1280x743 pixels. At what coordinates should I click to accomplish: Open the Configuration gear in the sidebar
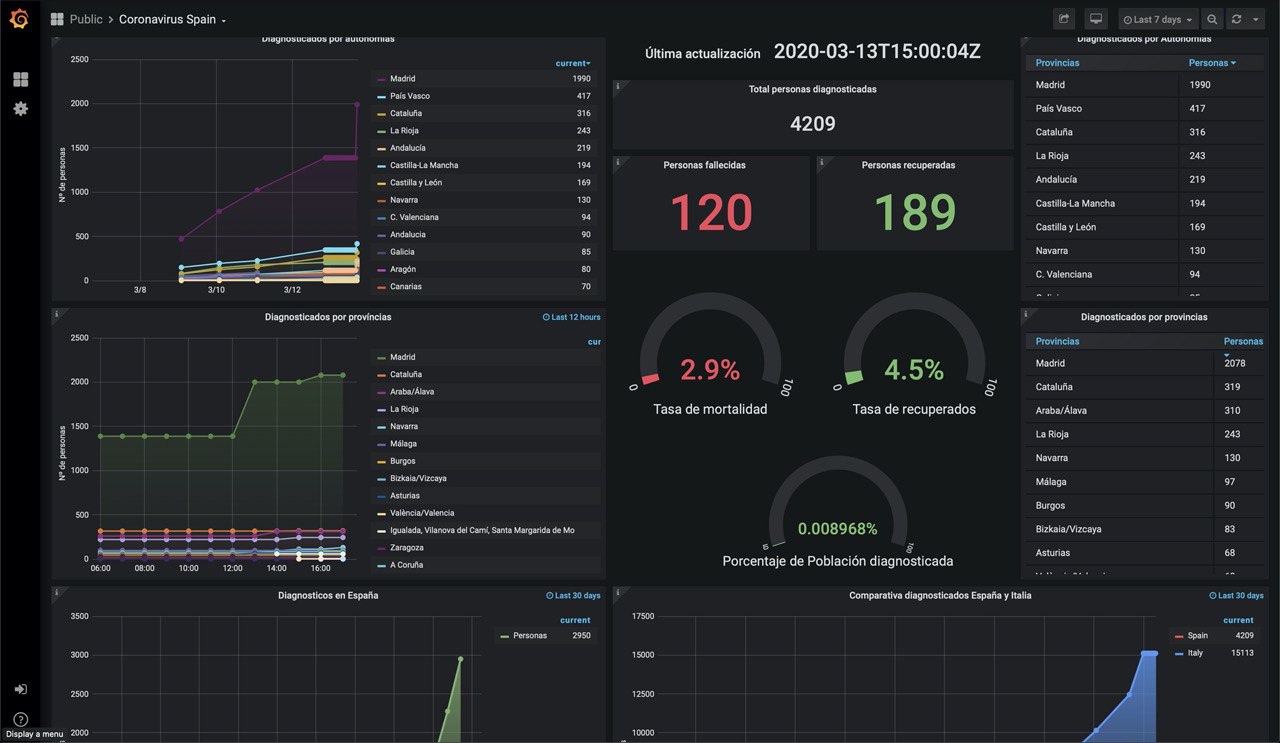[x=20, y=108]
